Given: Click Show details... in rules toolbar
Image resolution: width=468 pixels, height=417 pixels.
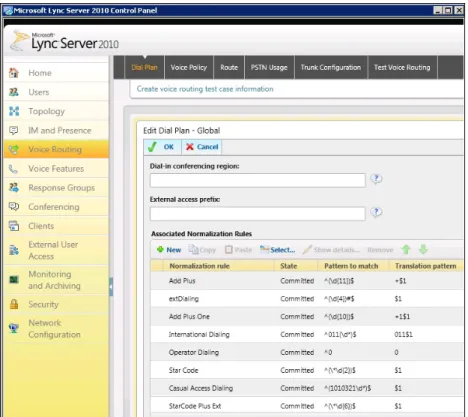Looking at the screenshot, I should click(331, 250).
